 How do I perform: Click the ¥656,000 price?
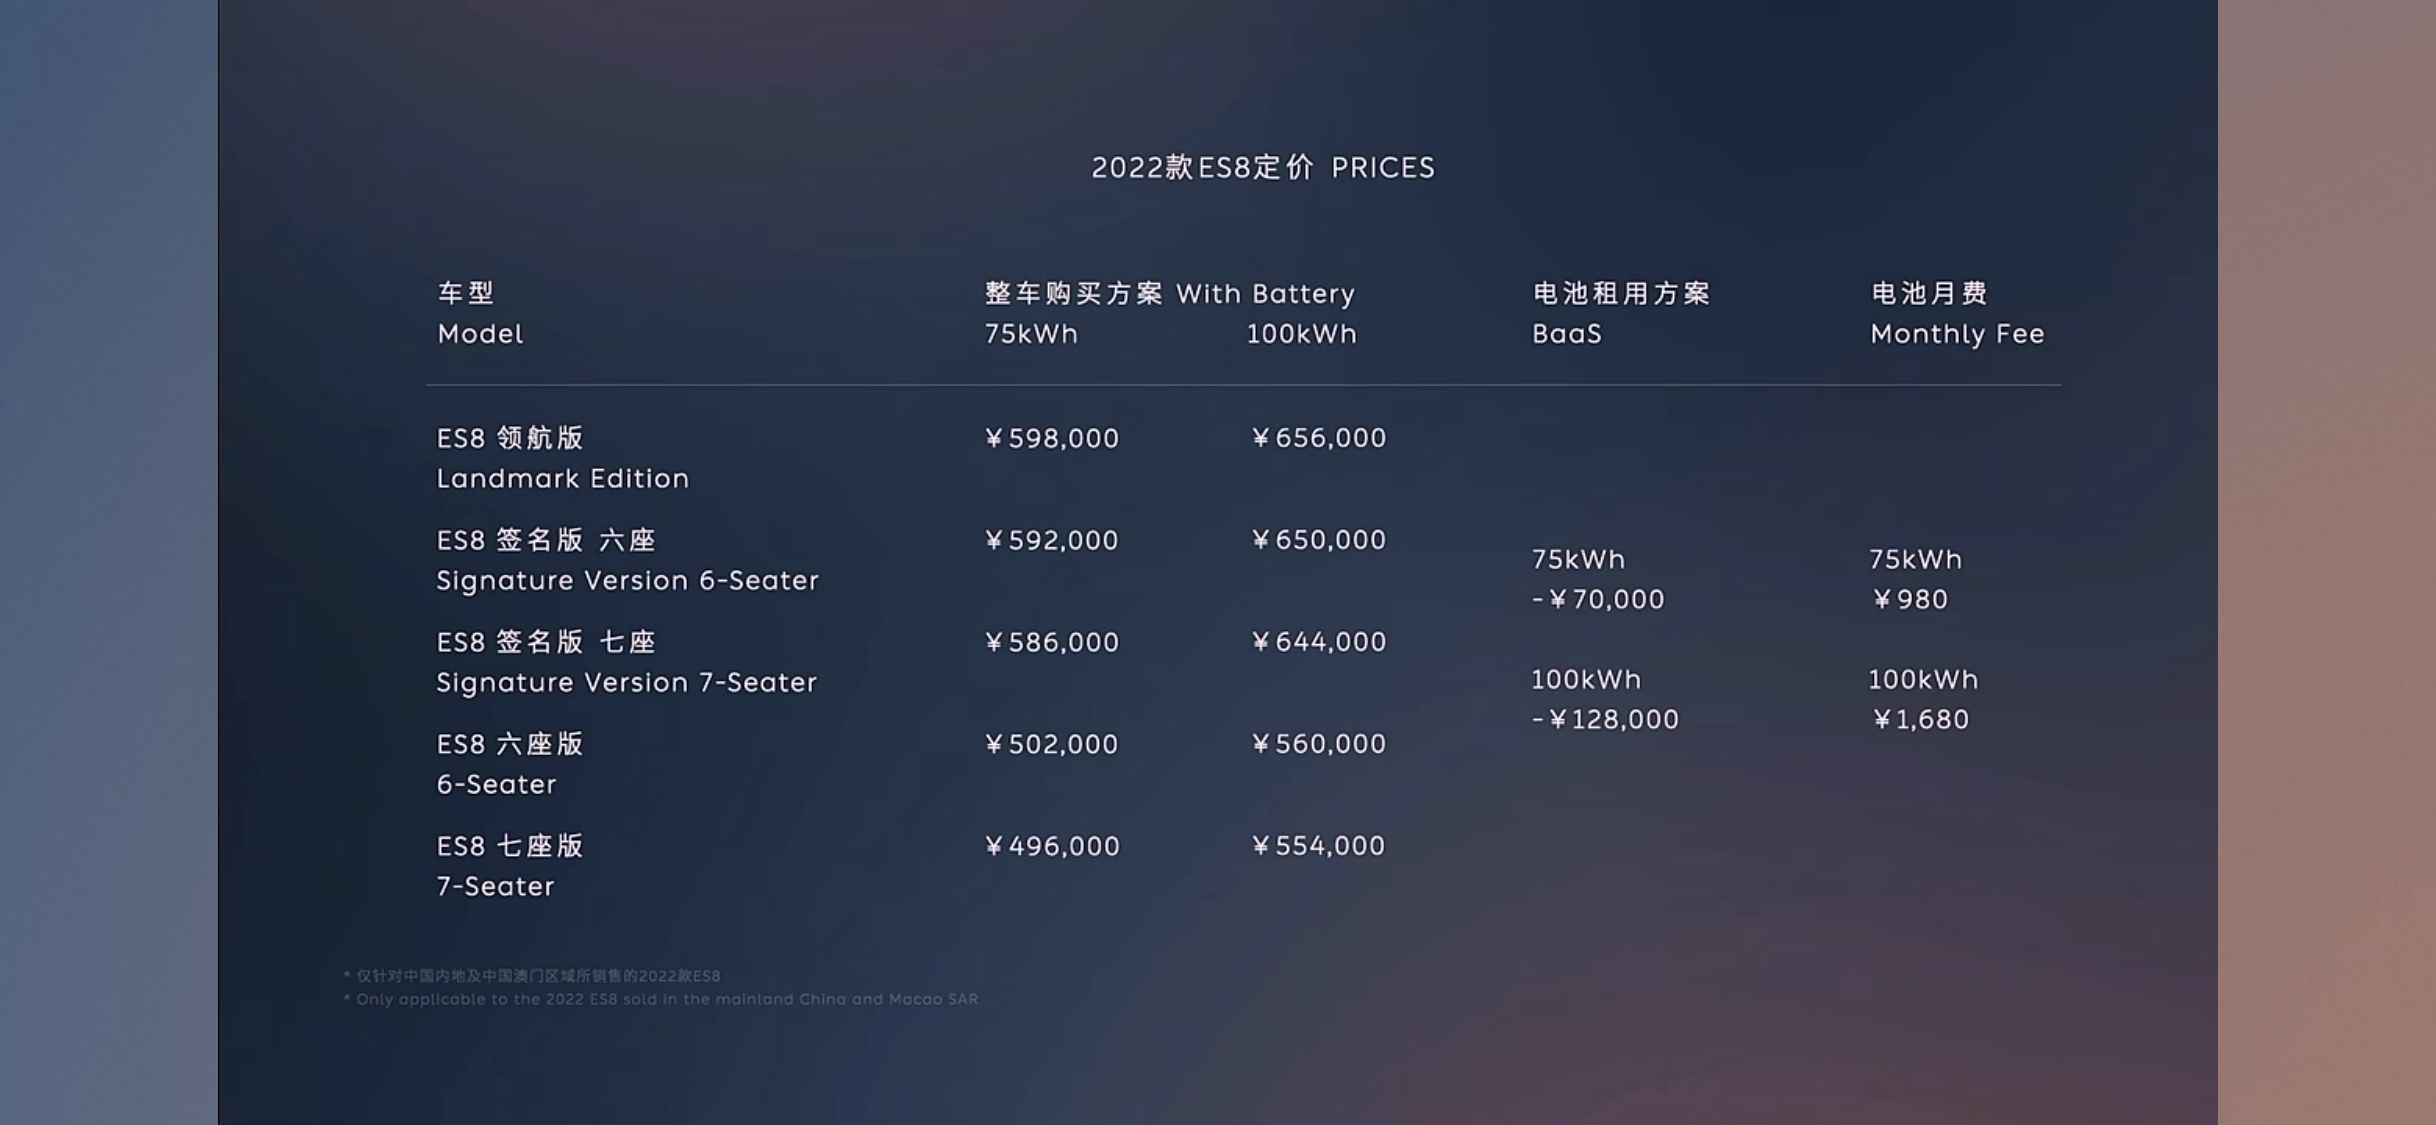[1319, 438]
